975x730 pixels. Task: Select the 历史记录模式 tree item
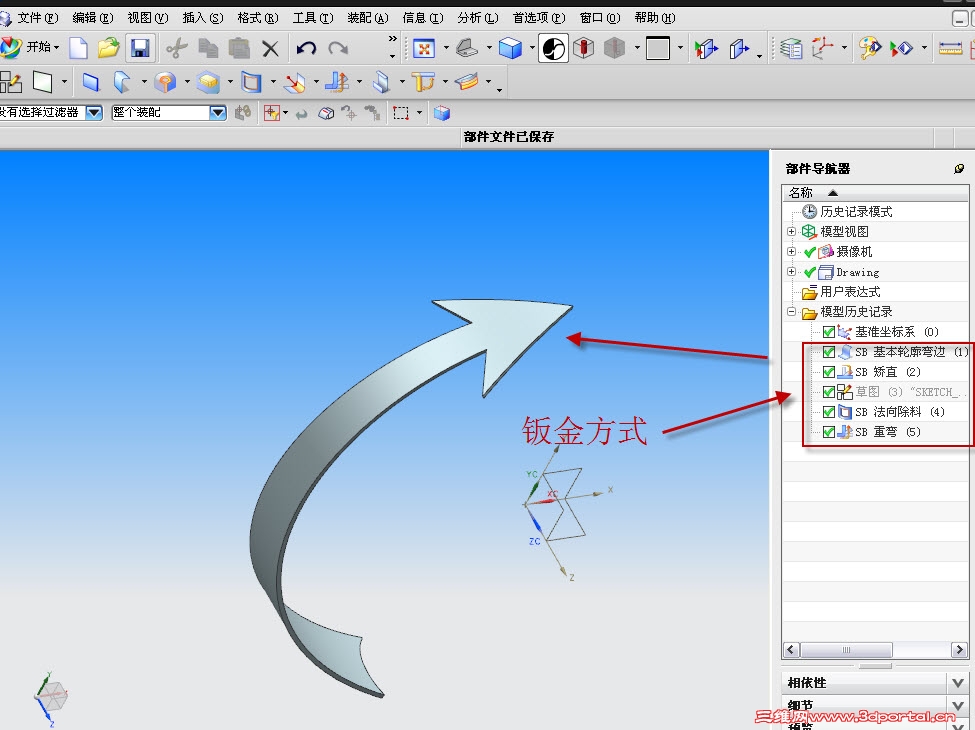pos(856,212)
